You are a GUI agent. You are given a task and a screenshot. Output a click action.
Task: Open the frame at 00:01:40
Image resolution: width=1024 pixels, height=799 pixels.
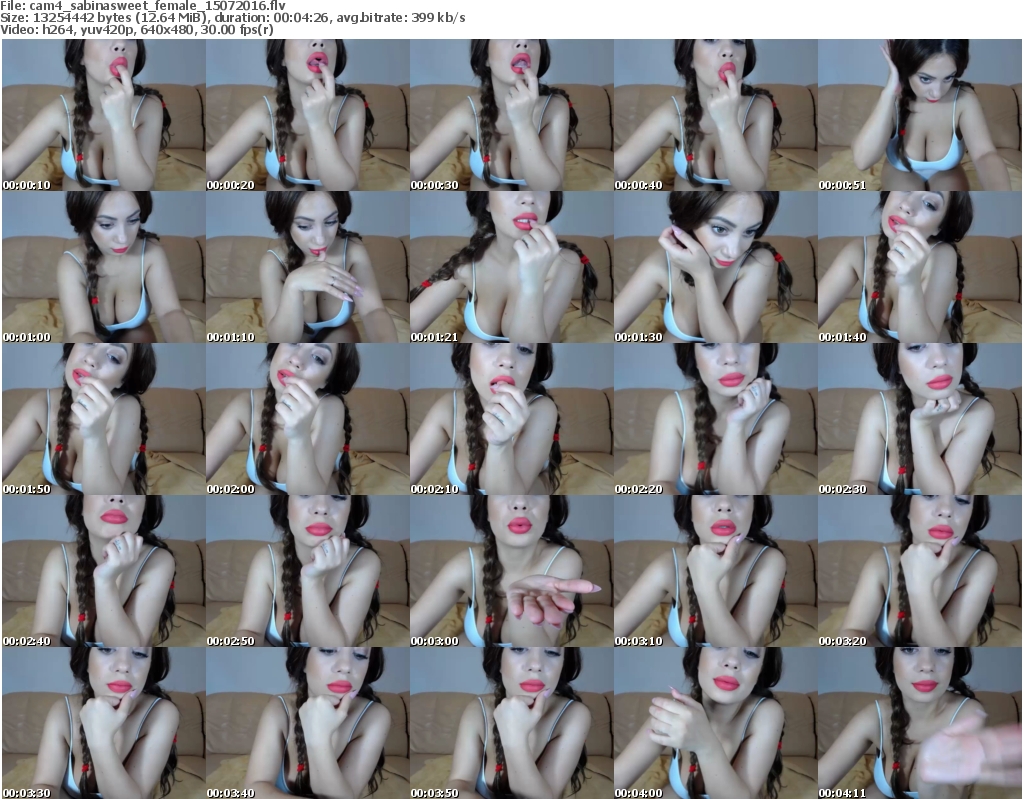(x=920, y=267)
